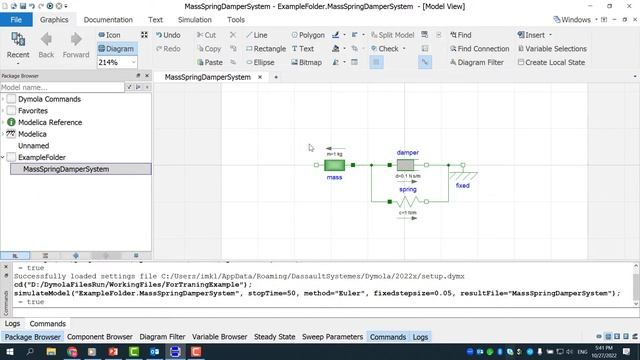
Task: Toggle the Diagram layer view
Action: point(116,49)
